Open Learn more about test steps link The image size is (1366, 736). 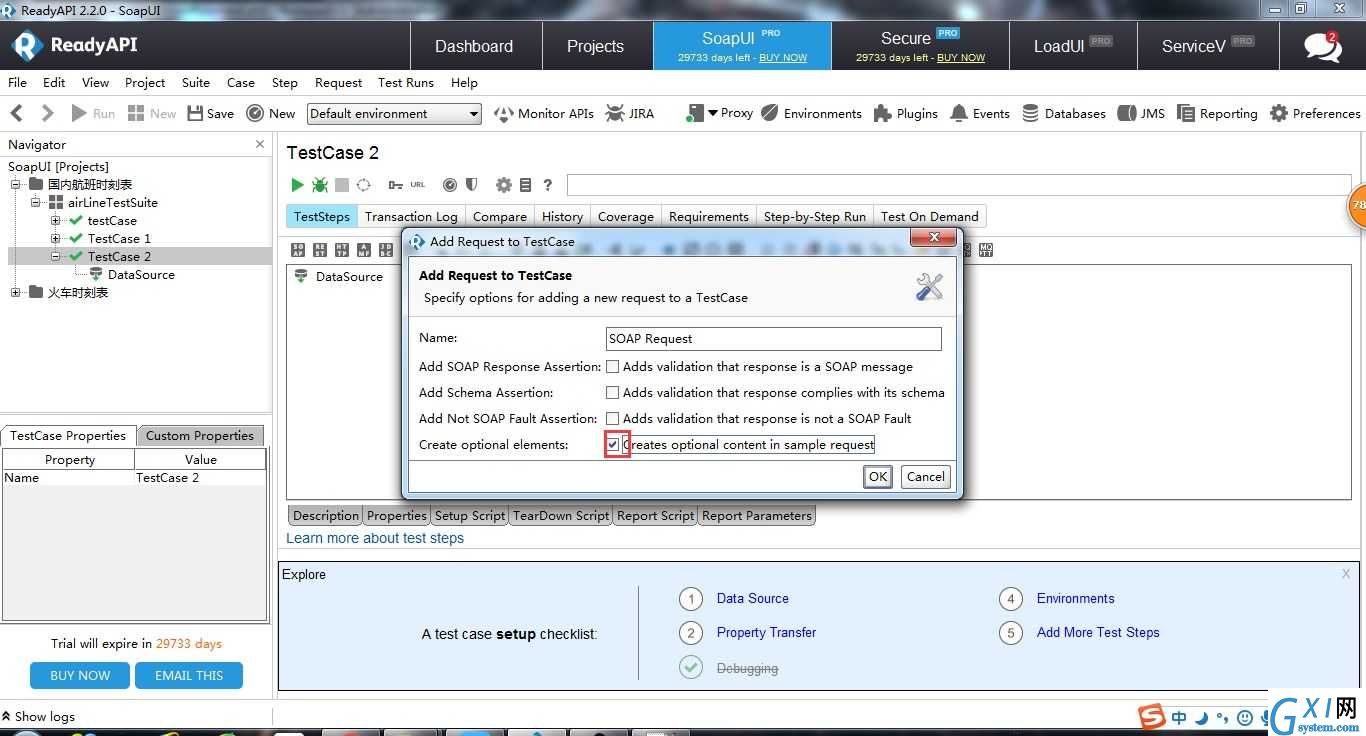[x=375, y=538]
